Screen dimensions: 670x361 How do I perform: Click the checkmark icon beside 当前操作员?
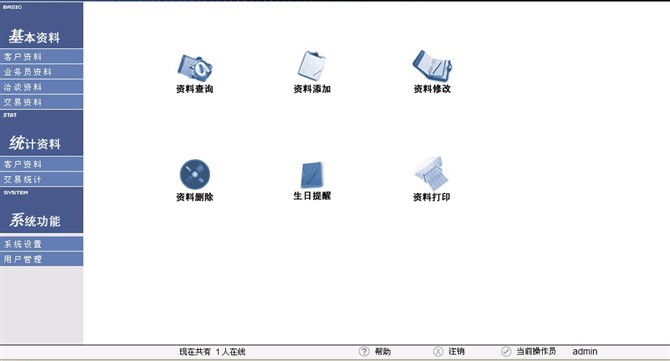point(506,351)
